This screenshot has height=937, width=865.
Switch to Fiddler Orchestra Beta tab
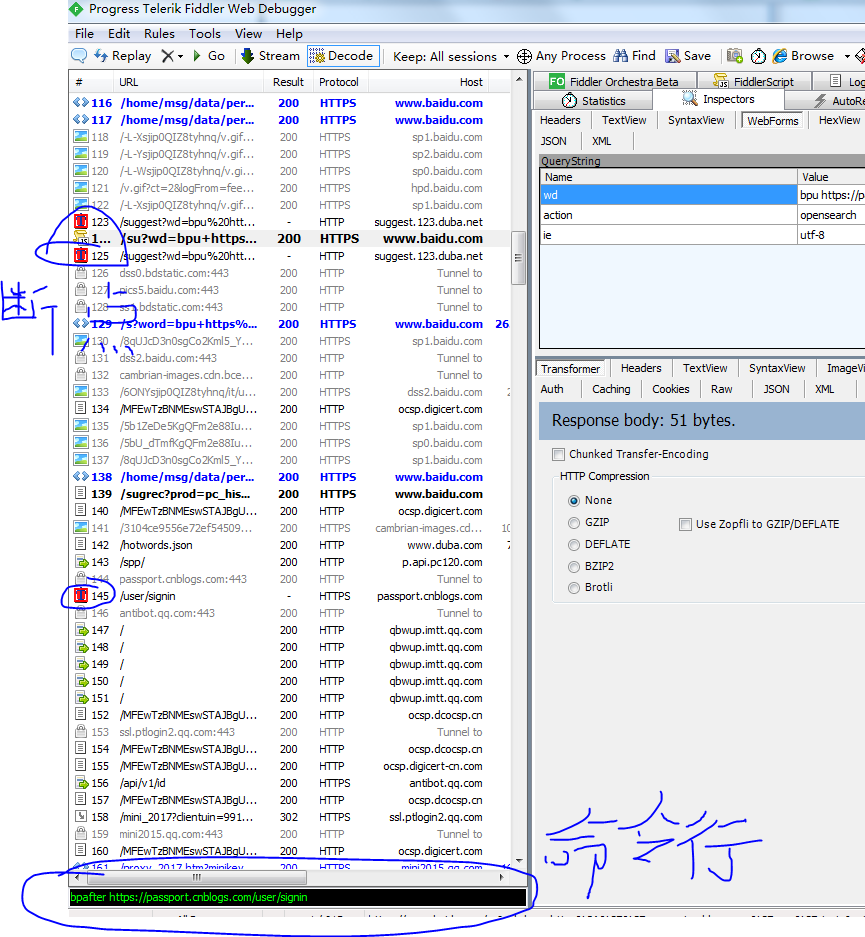(614, 81)
